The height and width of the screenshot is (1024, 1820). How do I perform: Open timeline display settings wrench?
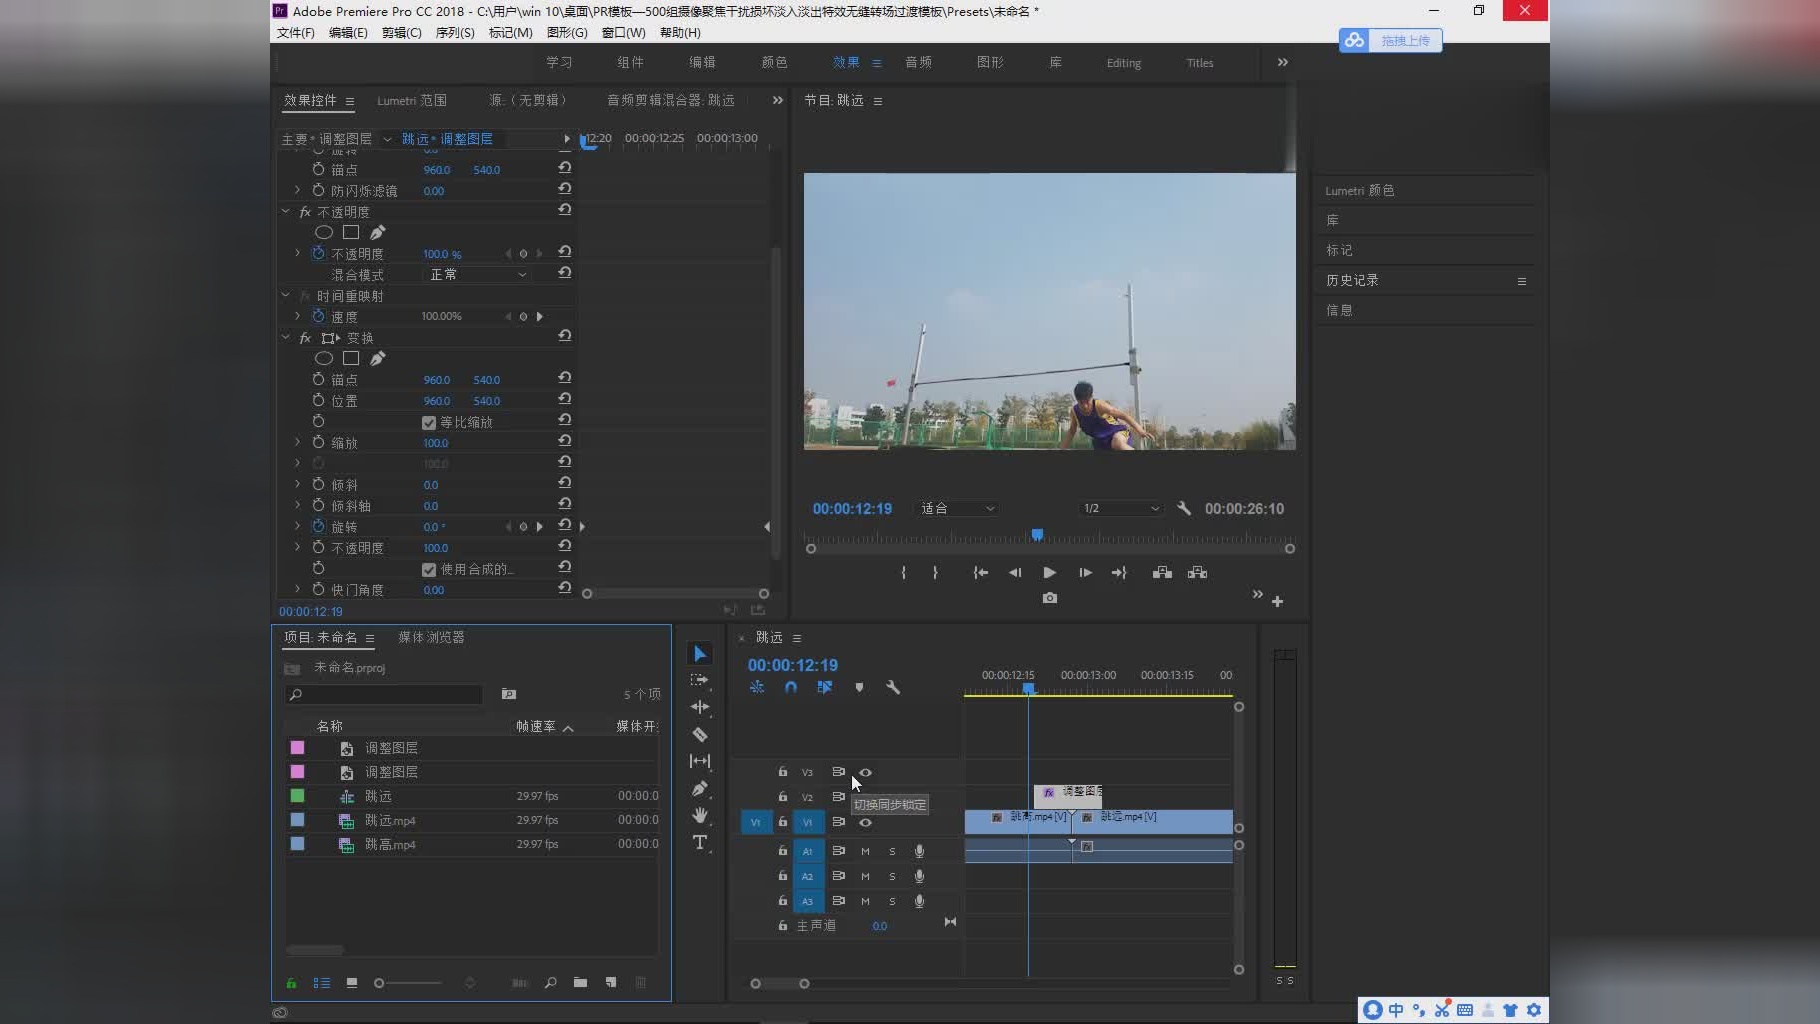pyautogui.click(x=893, y=687)
